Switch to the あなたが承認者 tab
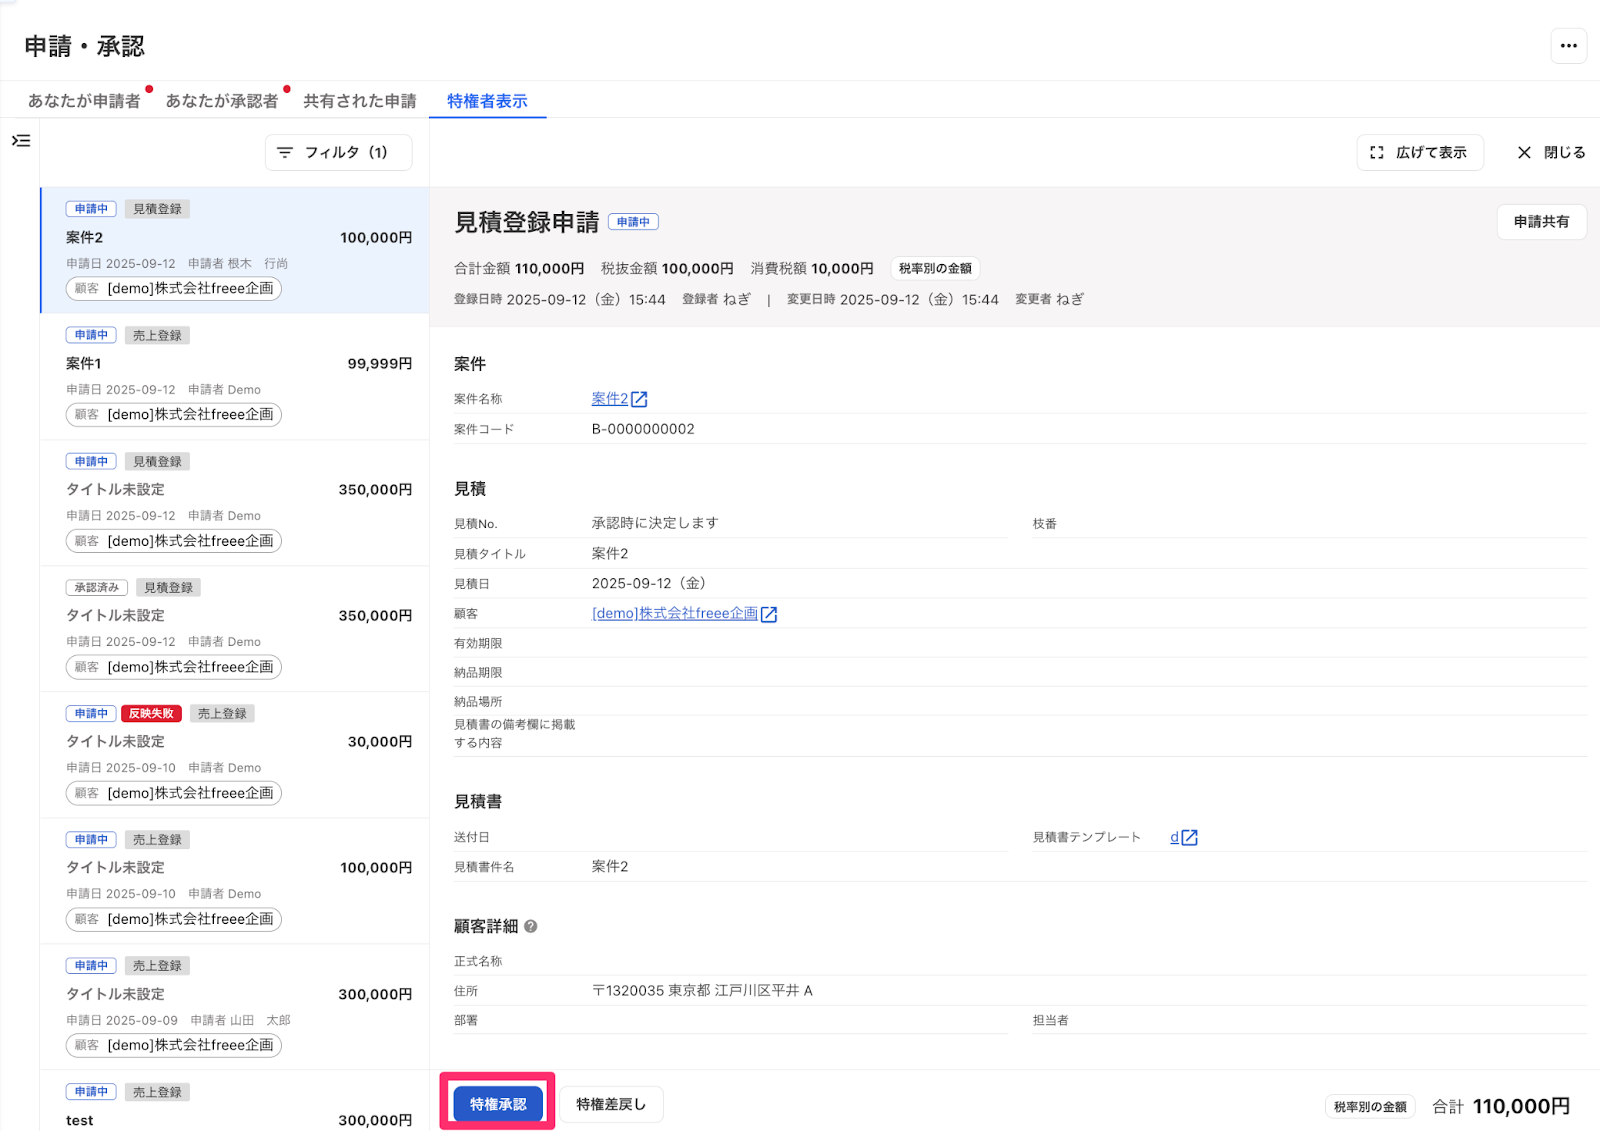The image size is (1600, 1131). [221, 100]
